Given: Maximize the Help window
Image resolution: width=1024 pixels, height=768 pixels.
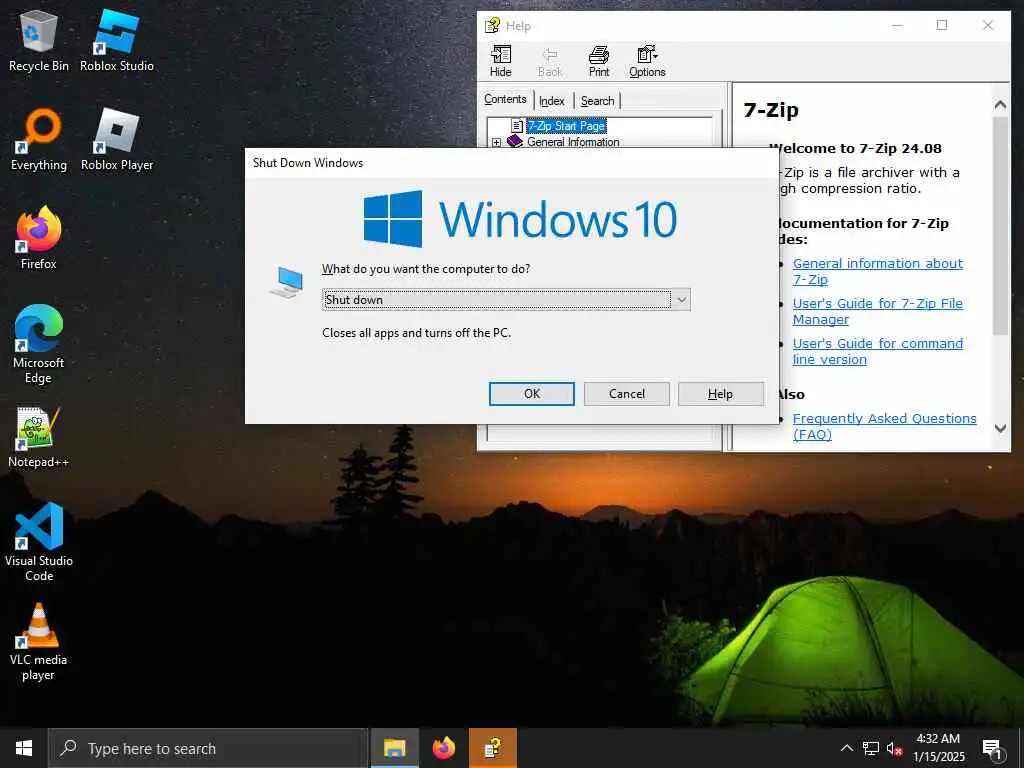Looking at the screenshot, I should [942, 25].
